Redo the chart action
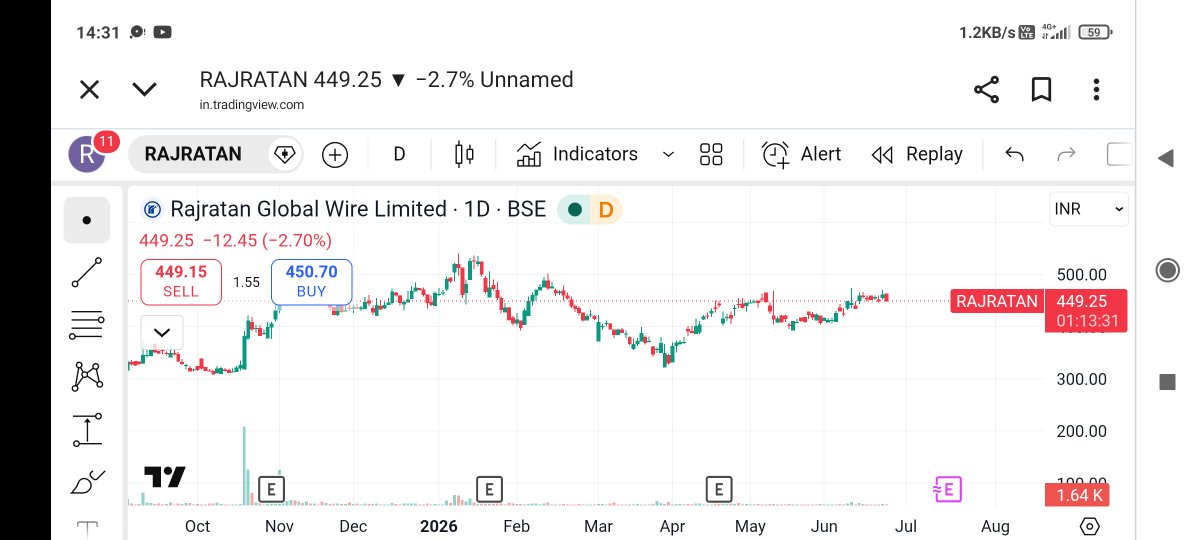Viewport: 1200px width, 540px height. (1067, 154)
